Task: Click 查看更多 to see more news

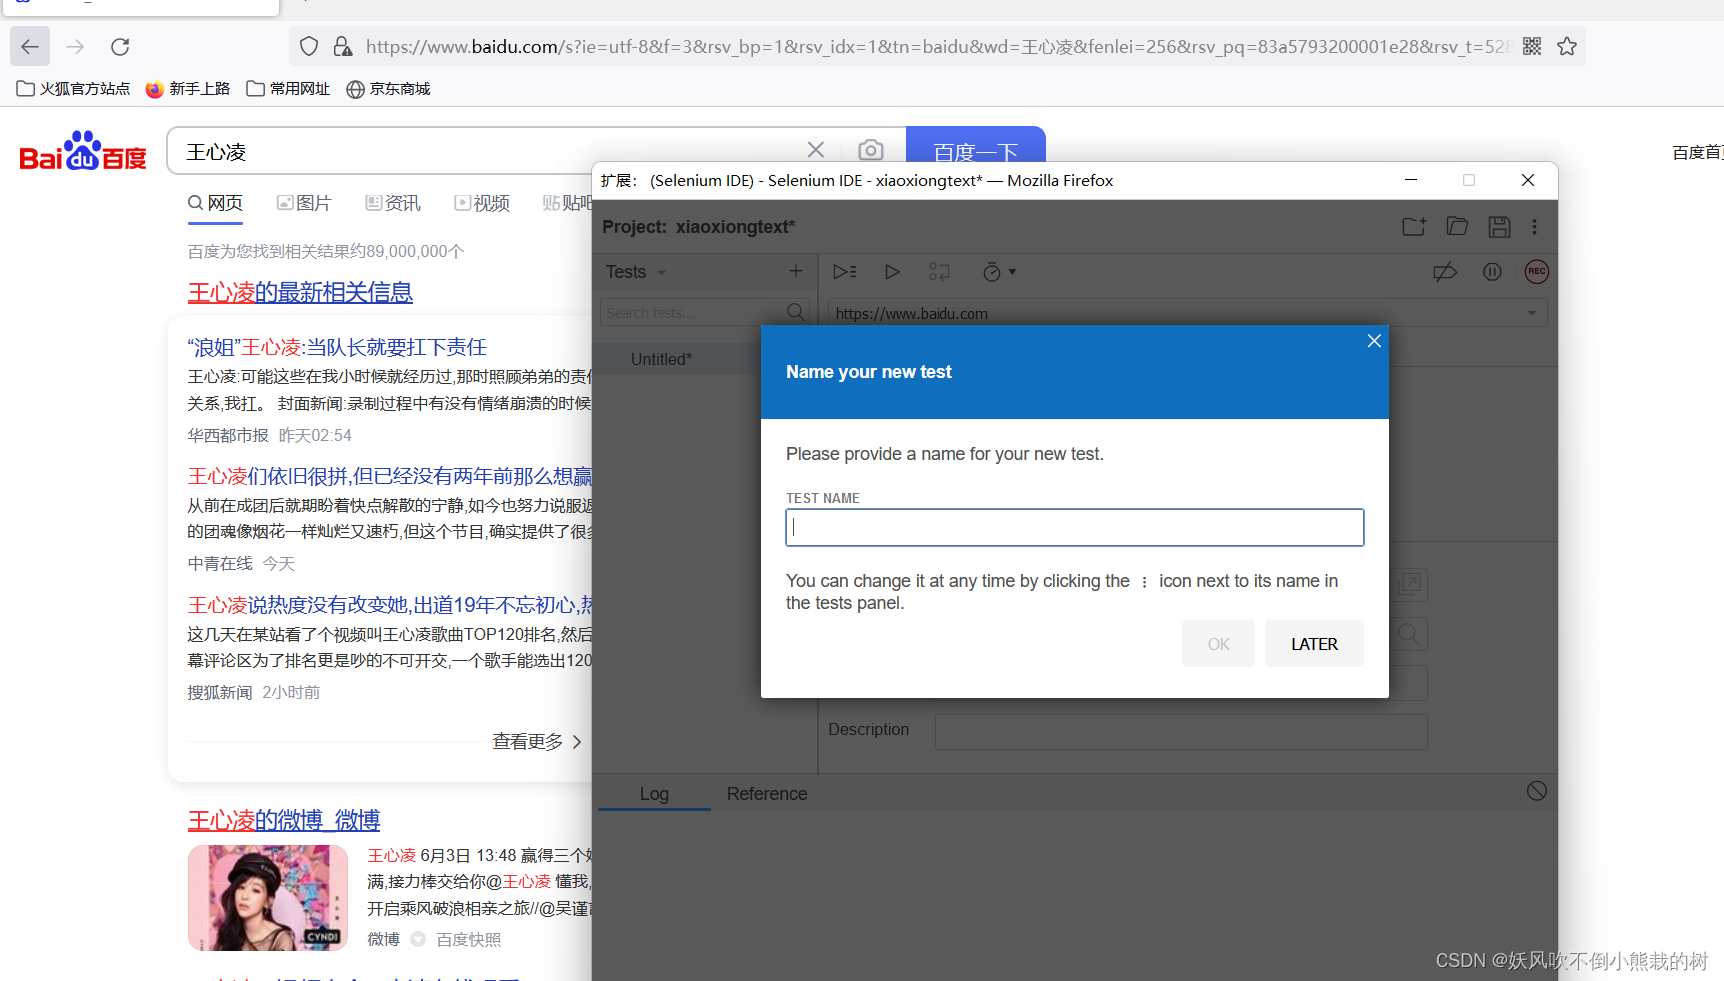Action: click(537, 742)
